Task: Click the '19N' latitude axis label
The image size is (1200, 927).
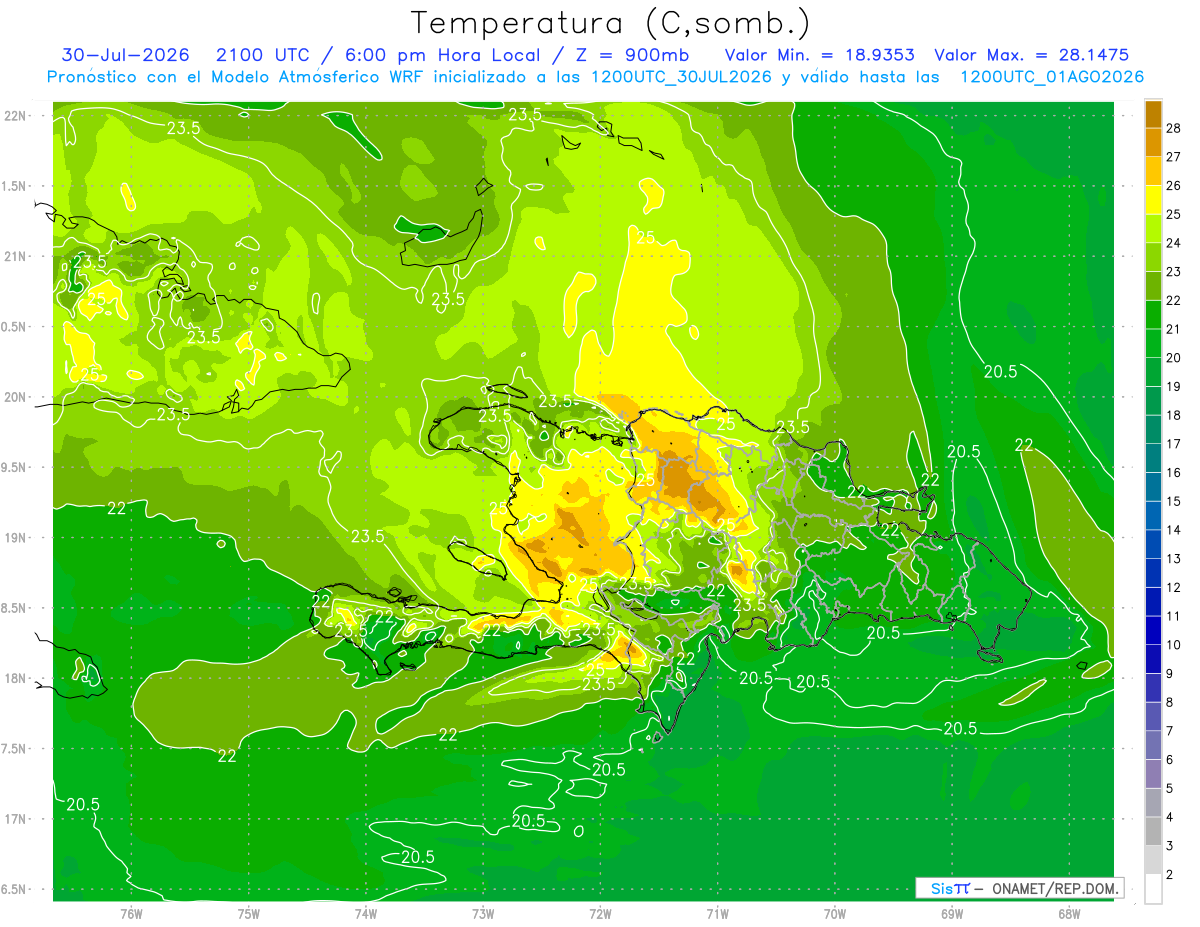Action: tap(15, 538)
